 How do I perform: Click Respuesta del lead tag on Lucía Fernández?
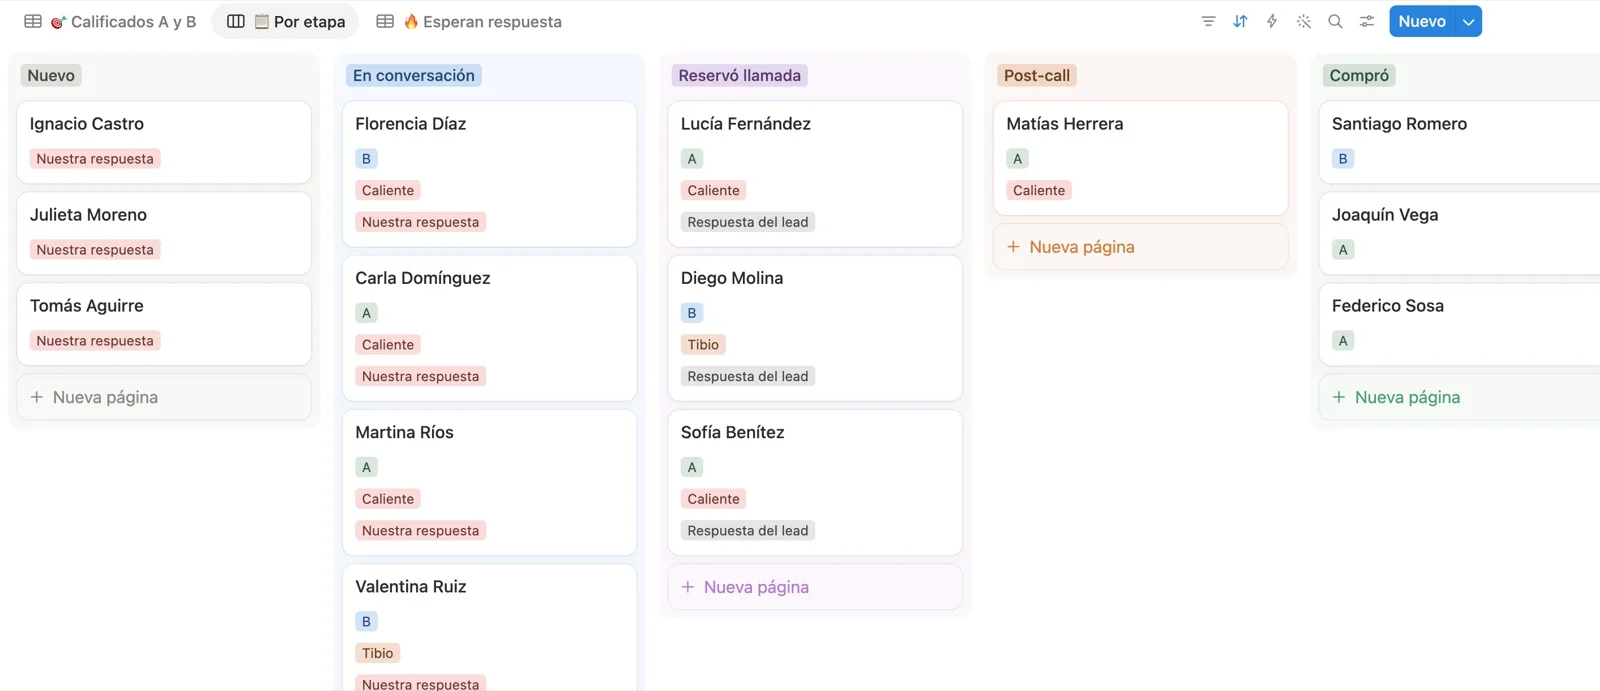(748, 222)
